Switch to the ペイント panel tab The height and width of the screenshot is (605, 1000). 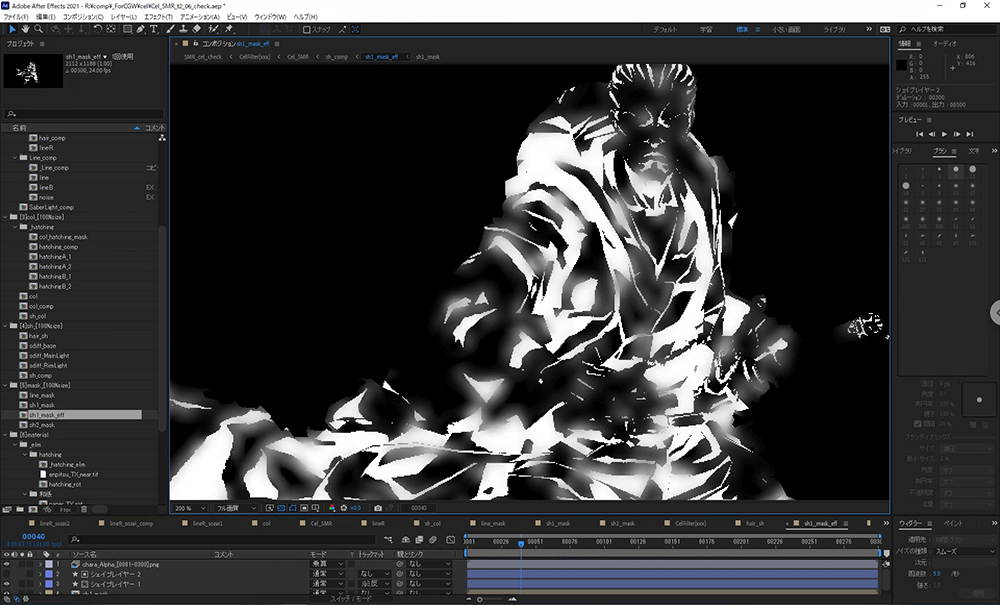953,523
